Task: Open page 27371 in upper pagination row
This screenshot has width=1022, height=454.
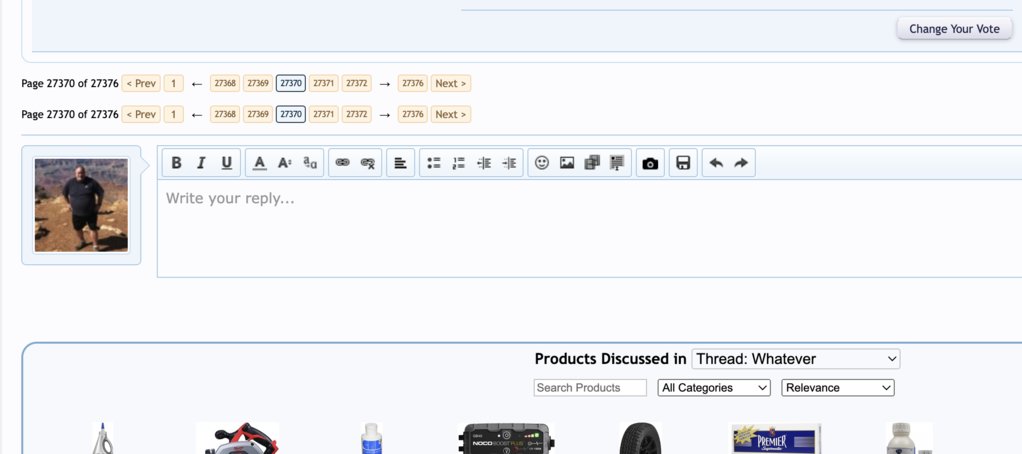Action: coord(324,83)
